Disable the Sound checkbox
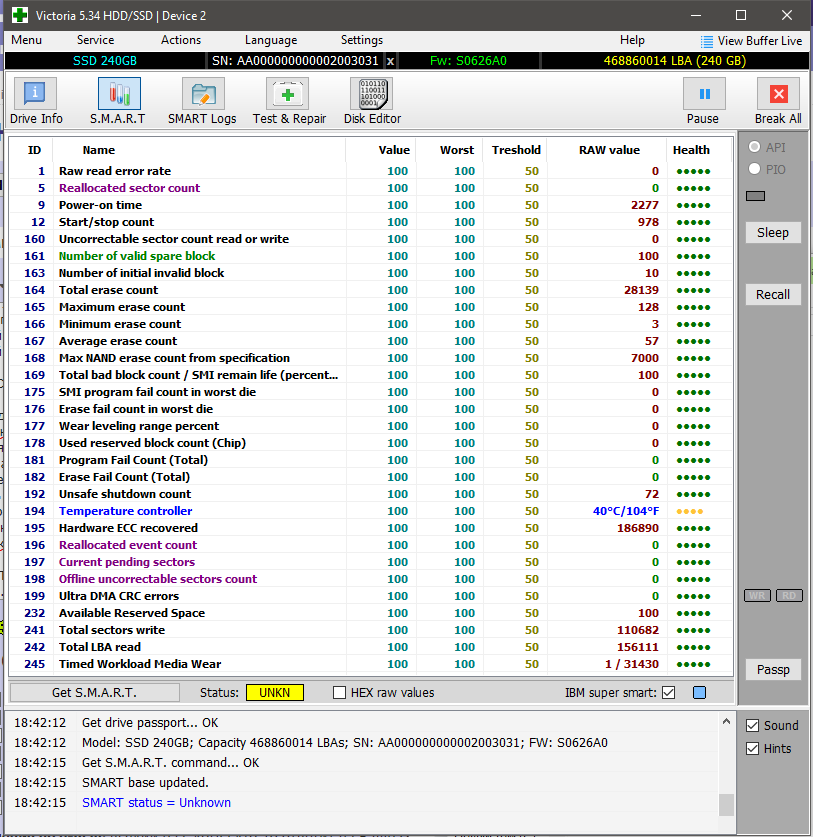Viewport: 813px width, 837px height. [x=754, y=726]
